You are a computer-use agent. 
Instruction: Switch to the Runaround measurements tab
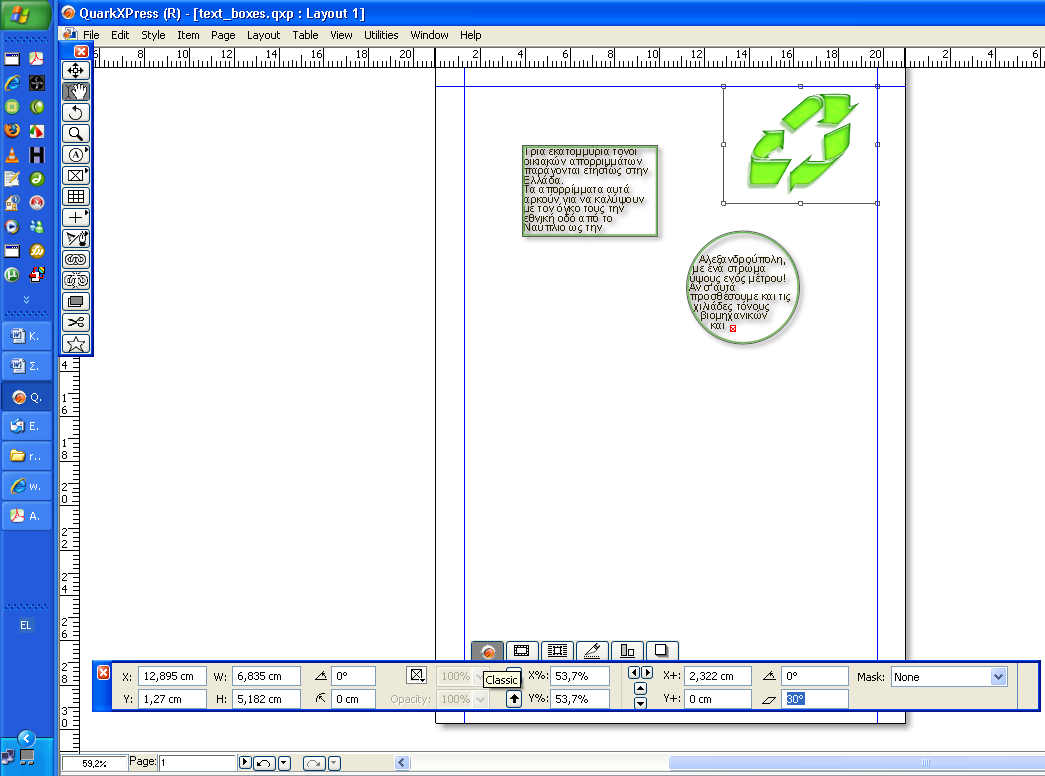557,651
